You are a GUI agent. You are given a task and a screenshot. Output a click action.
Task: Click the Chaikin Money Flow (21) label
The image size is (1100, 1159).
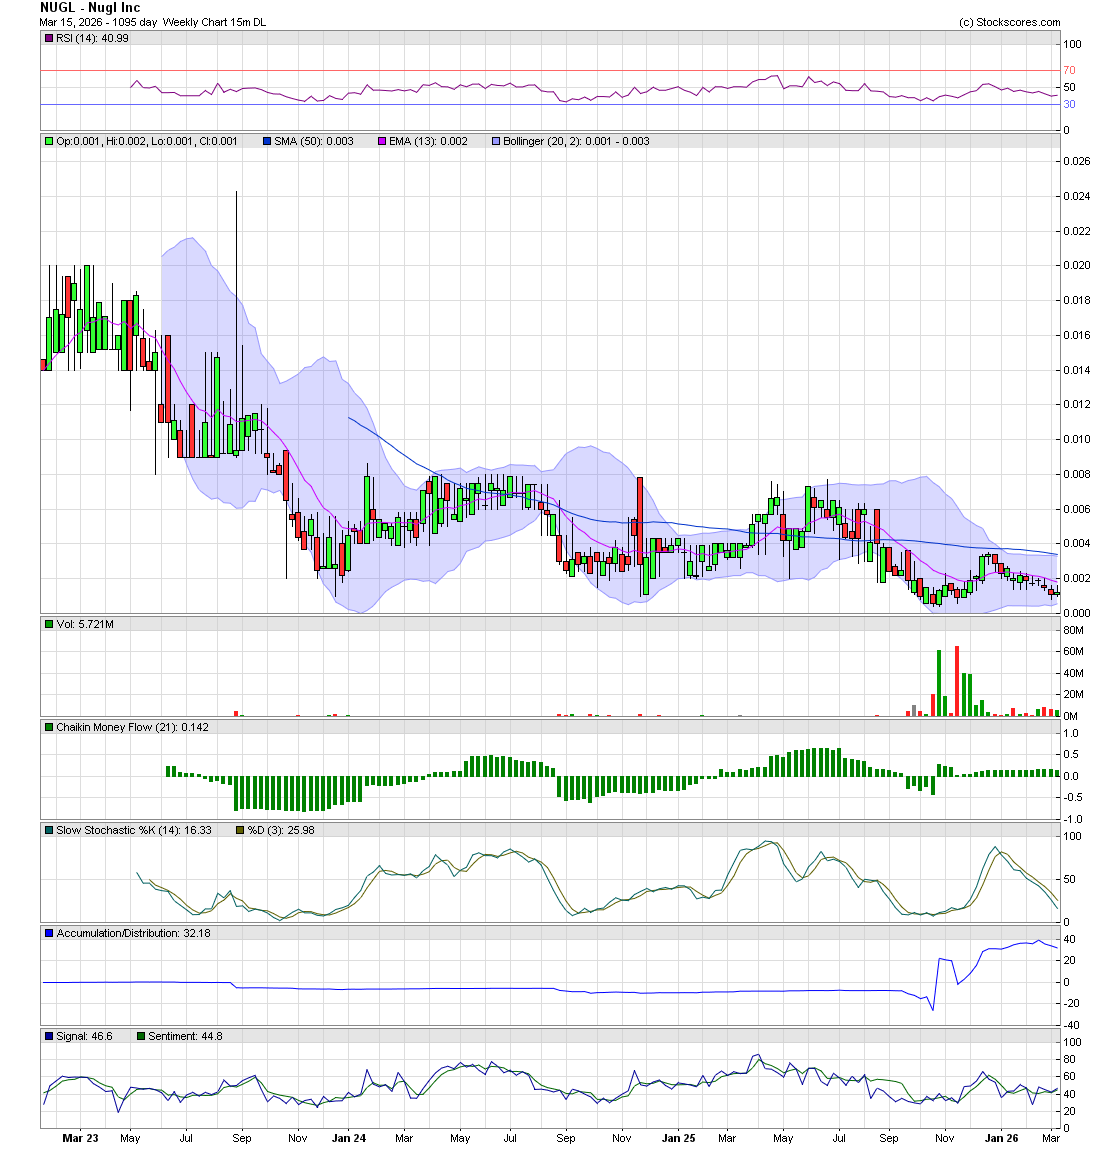(x=132, y=727)
